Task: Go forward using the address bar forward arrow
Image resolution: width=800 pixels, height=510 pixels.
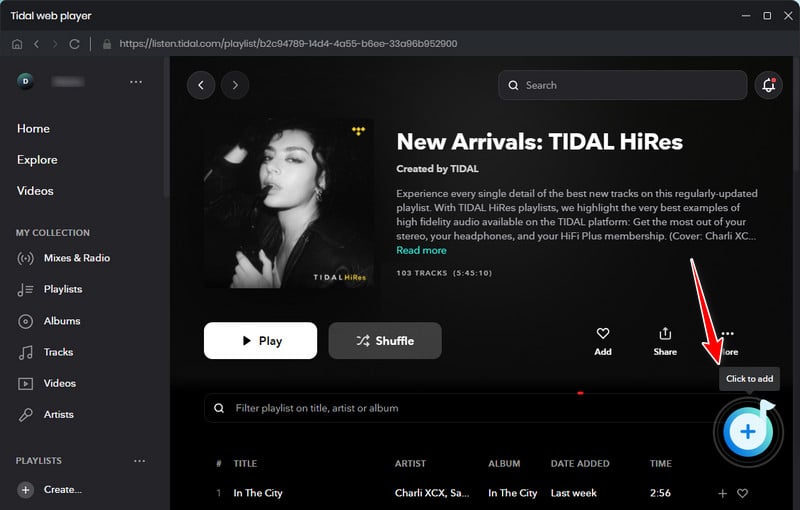Action: [x=55, y=44]
